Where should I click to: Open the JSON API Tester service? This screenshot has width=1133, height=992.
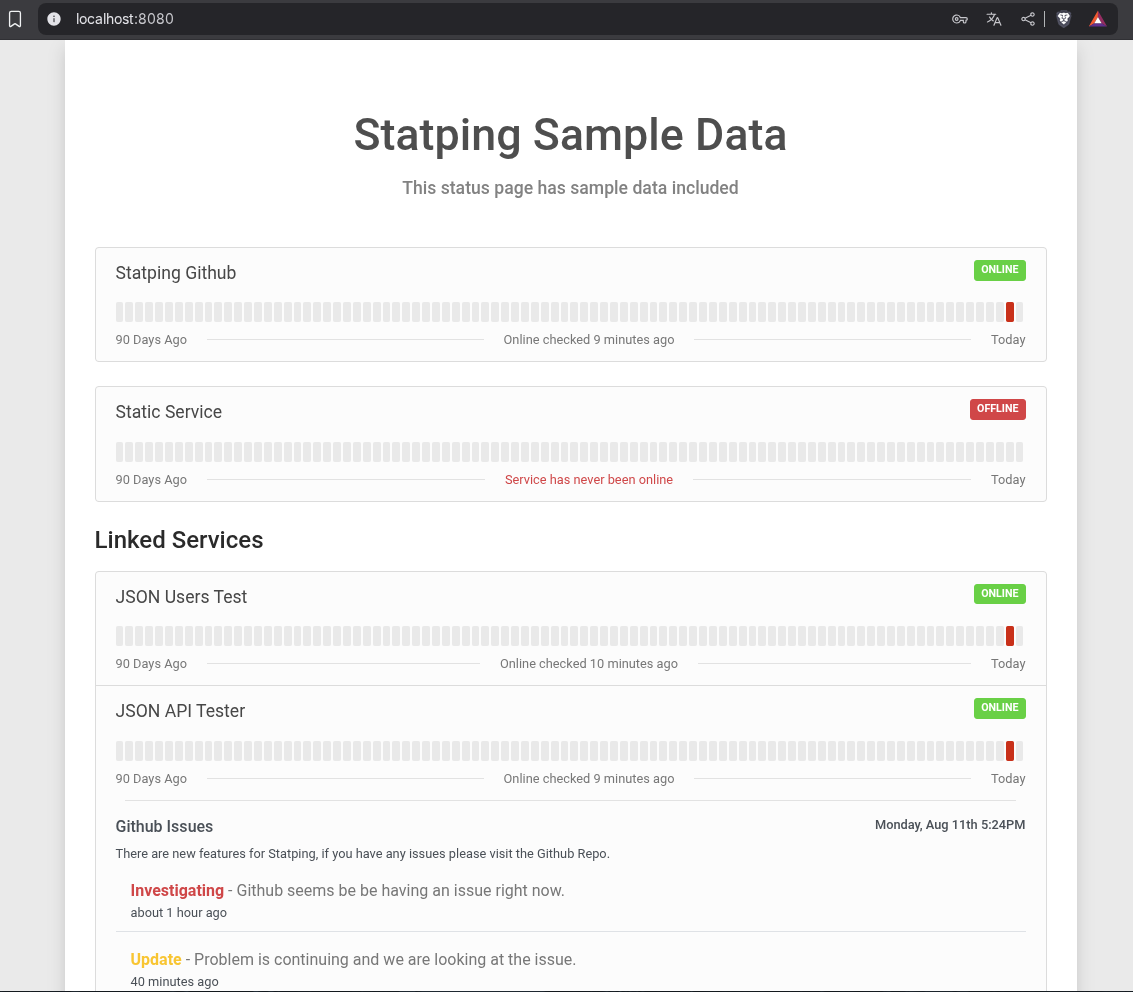(x=180, y=711)
